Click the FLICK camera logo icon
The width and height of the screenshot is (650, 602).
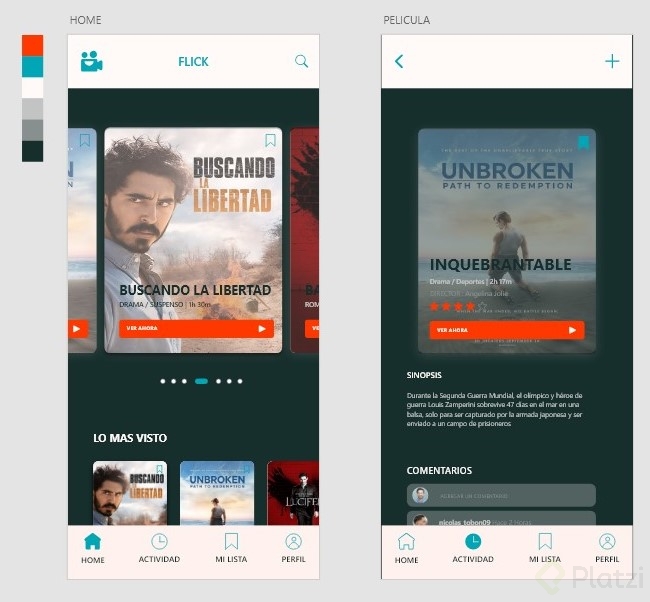click(91, 61)
